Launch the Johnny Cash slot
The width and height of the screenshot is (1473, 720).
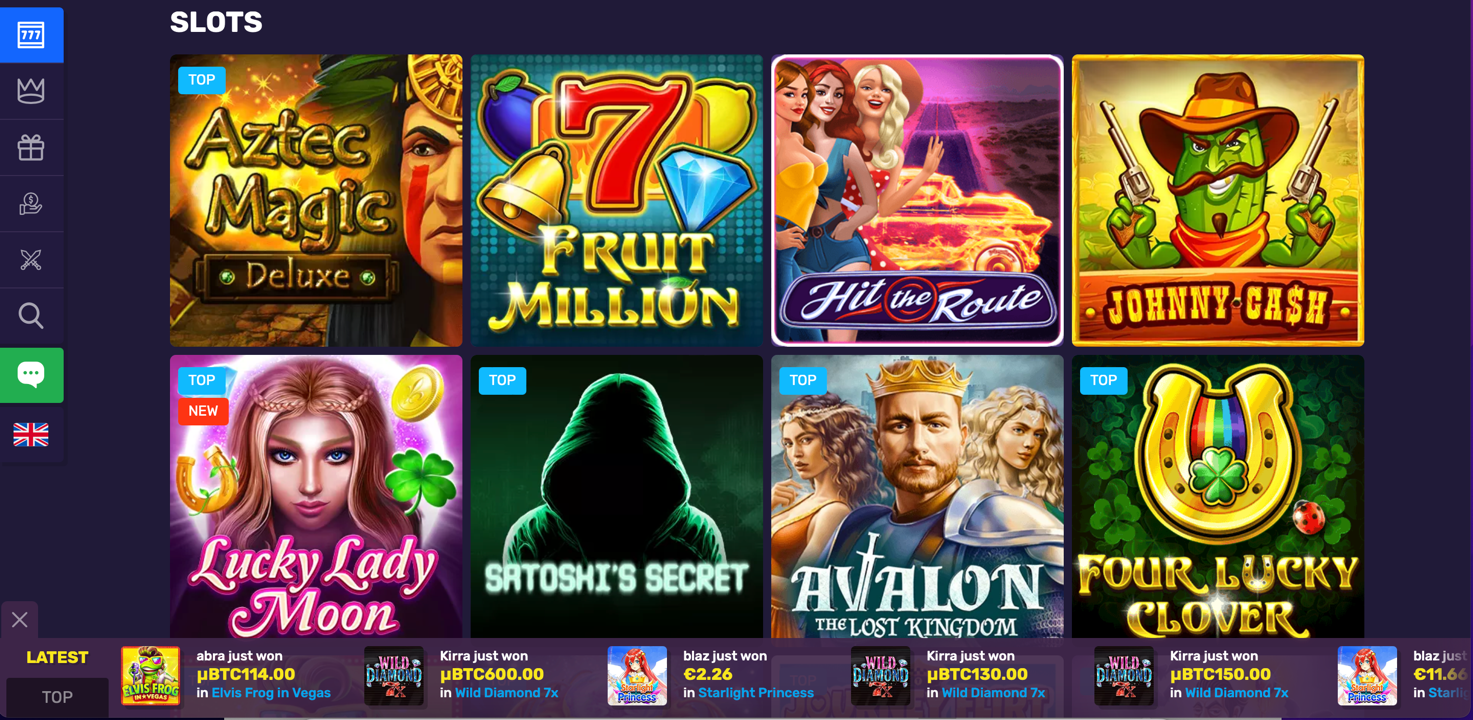click(x=1218, y=201)
